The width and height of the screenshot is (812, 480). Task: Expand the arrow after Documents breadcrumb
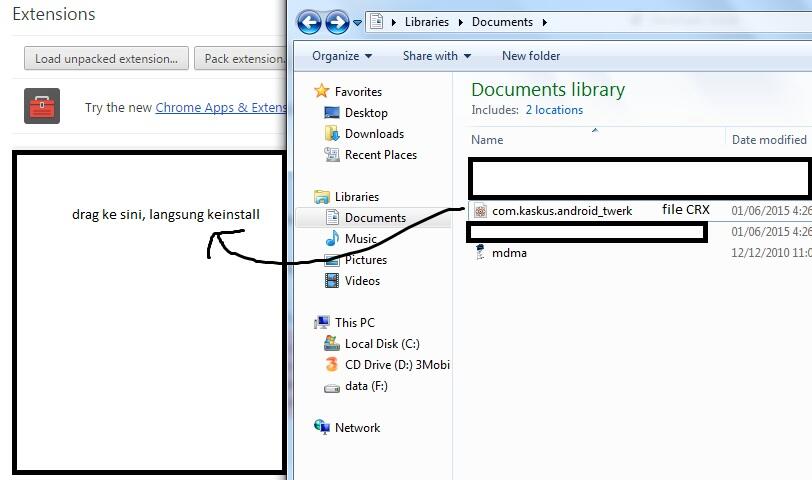[544, 22]
